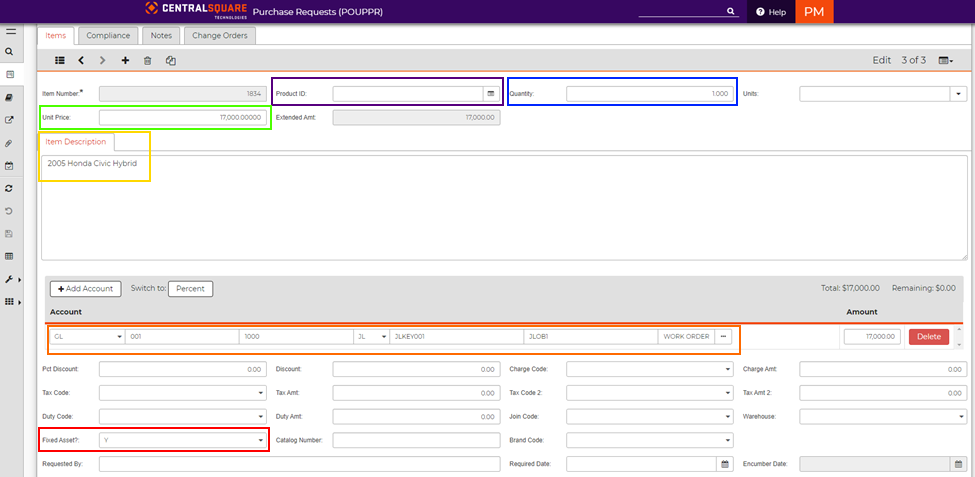
Task: Open Help in the top bar
Action: tap(771, 12)
